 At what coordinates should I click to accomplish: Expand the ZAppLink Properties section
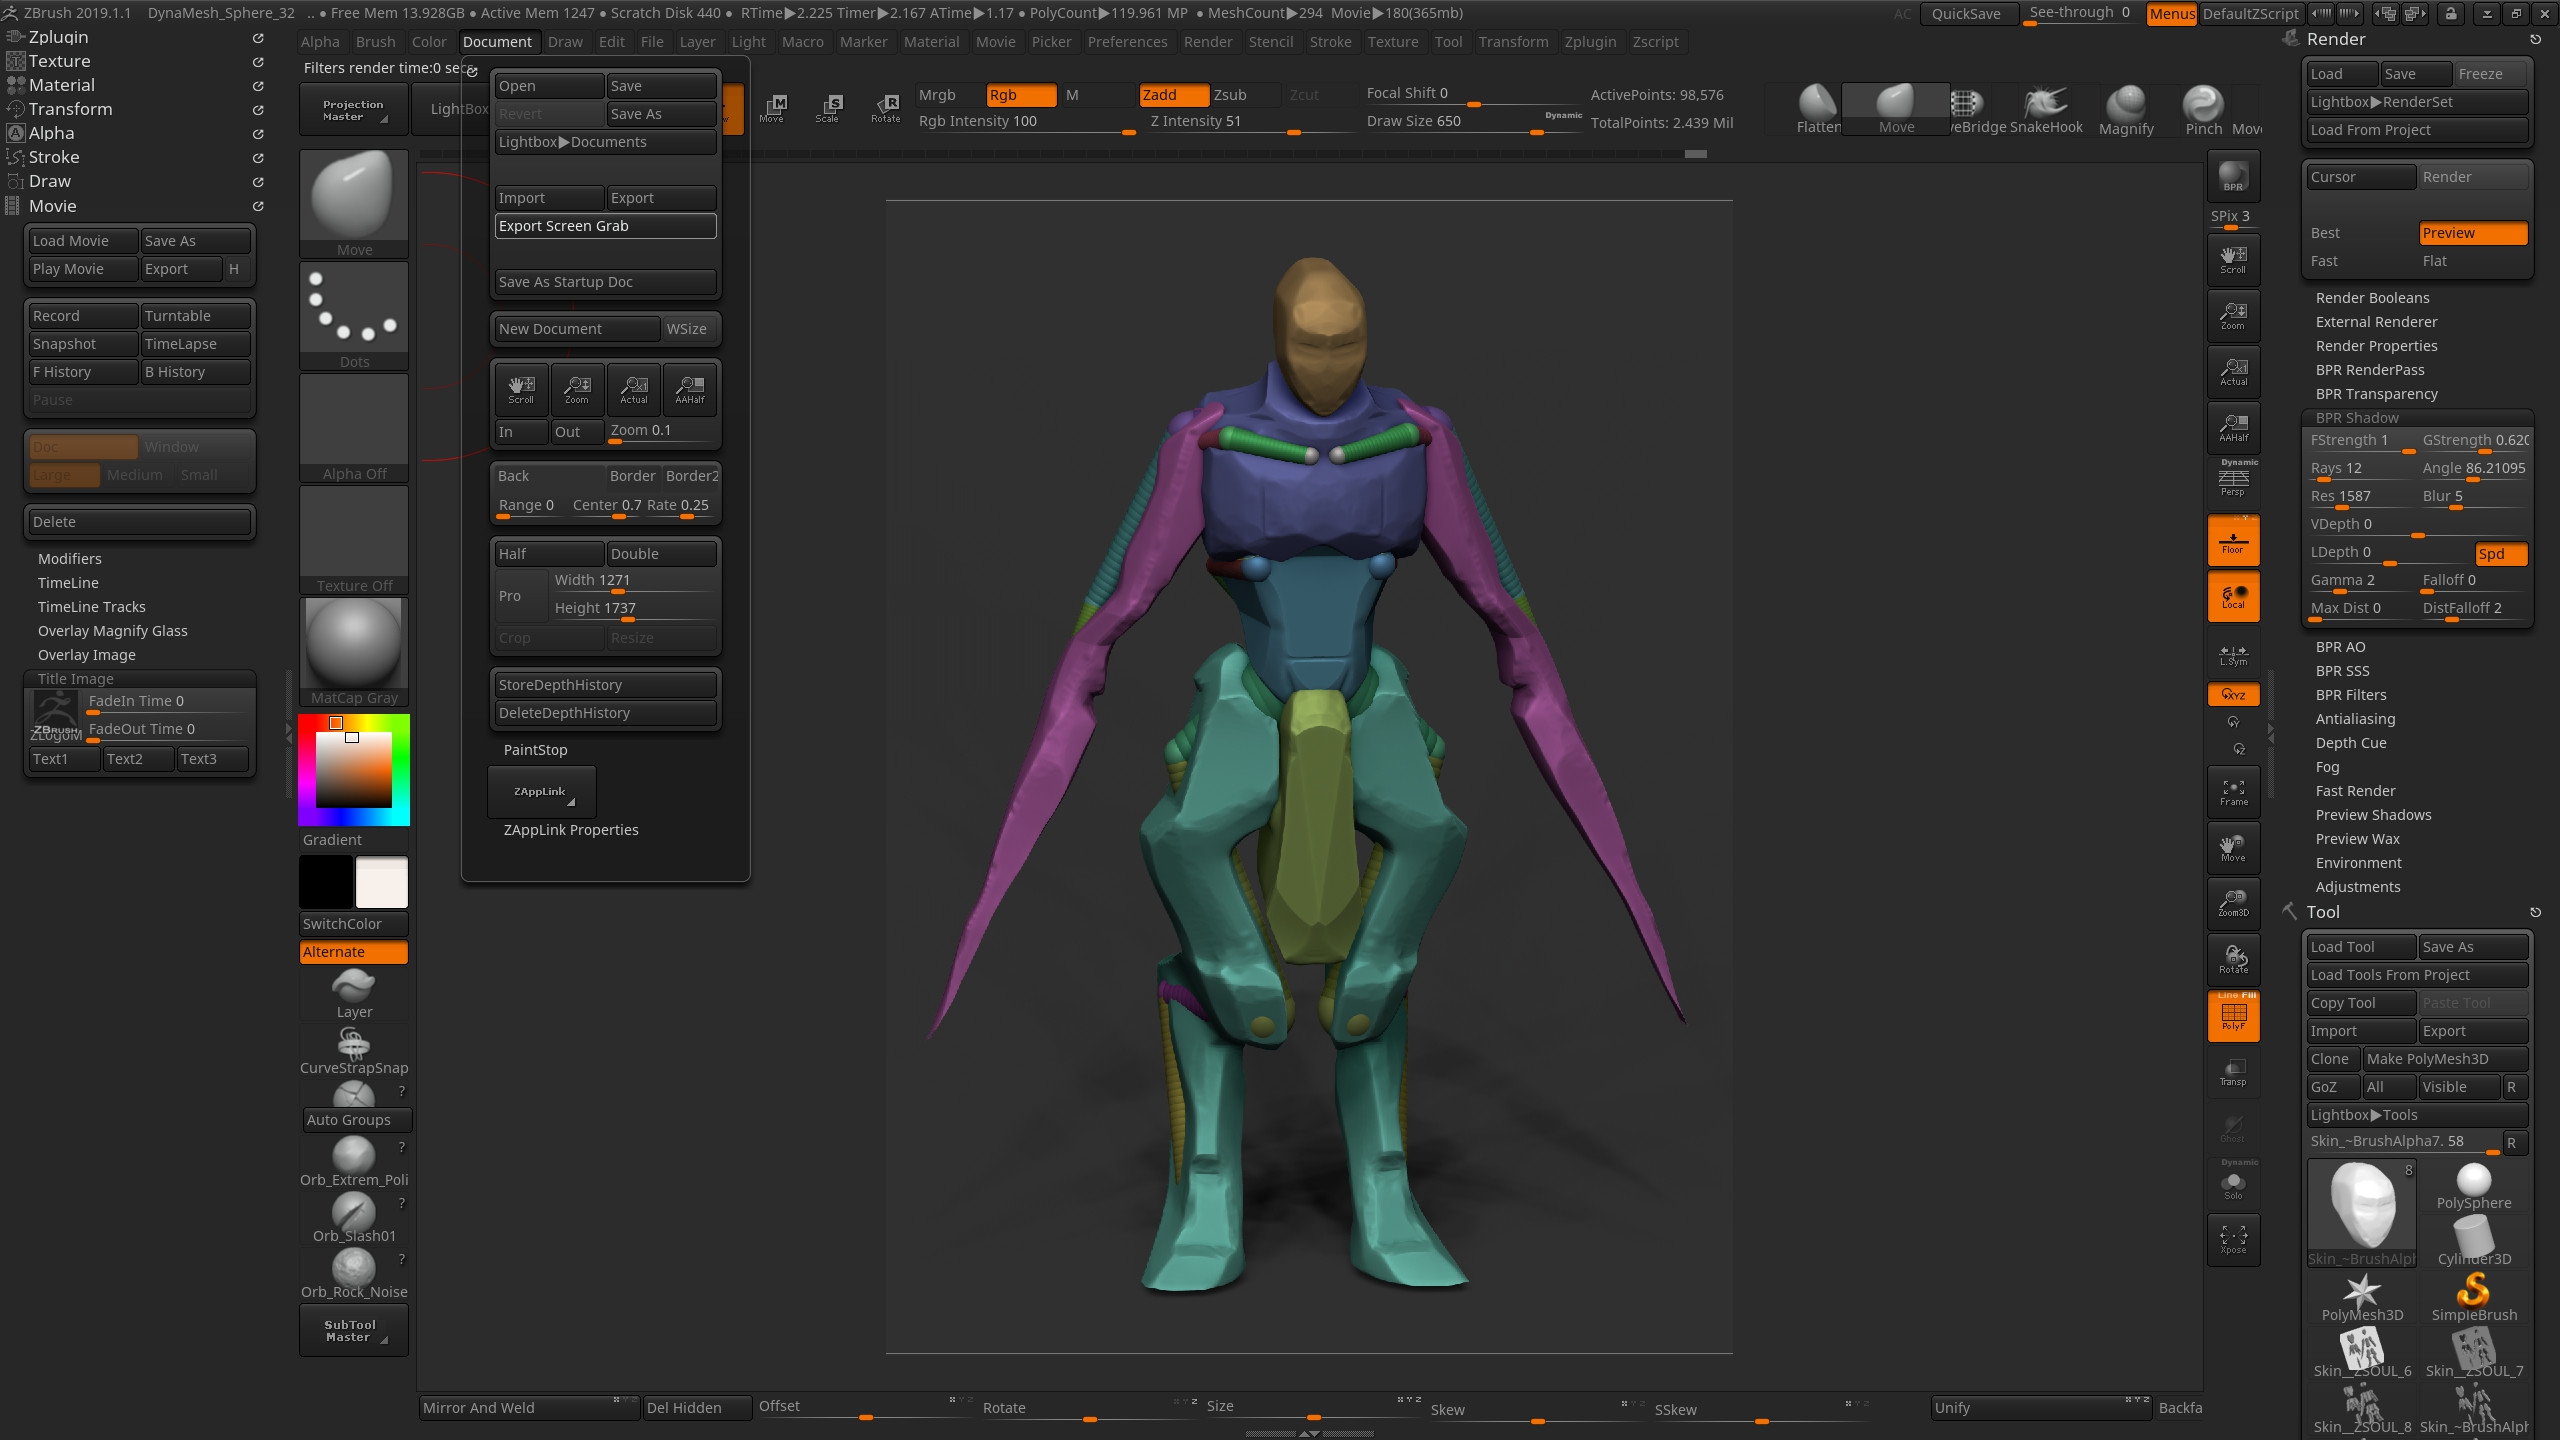(571, 830)
